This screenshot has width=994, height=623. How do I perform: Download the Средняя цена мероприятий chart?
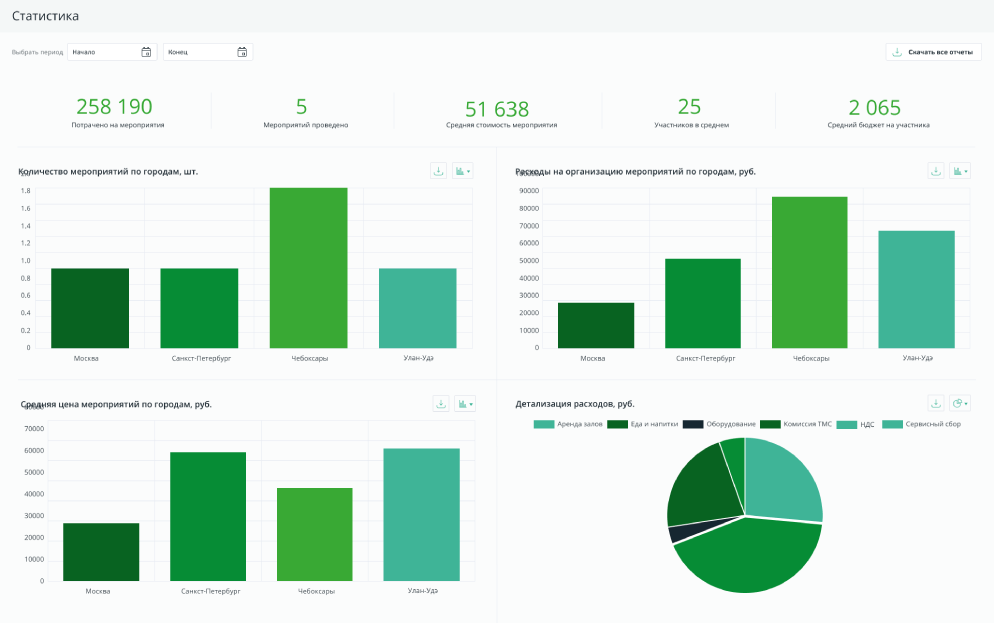(440, 404)
